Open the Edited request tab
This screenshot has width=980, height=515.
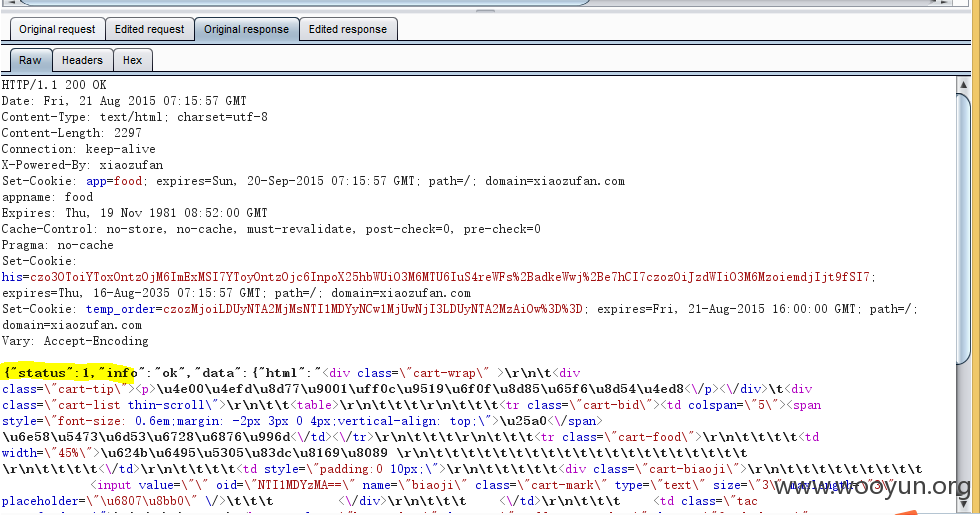coord(149,29)
